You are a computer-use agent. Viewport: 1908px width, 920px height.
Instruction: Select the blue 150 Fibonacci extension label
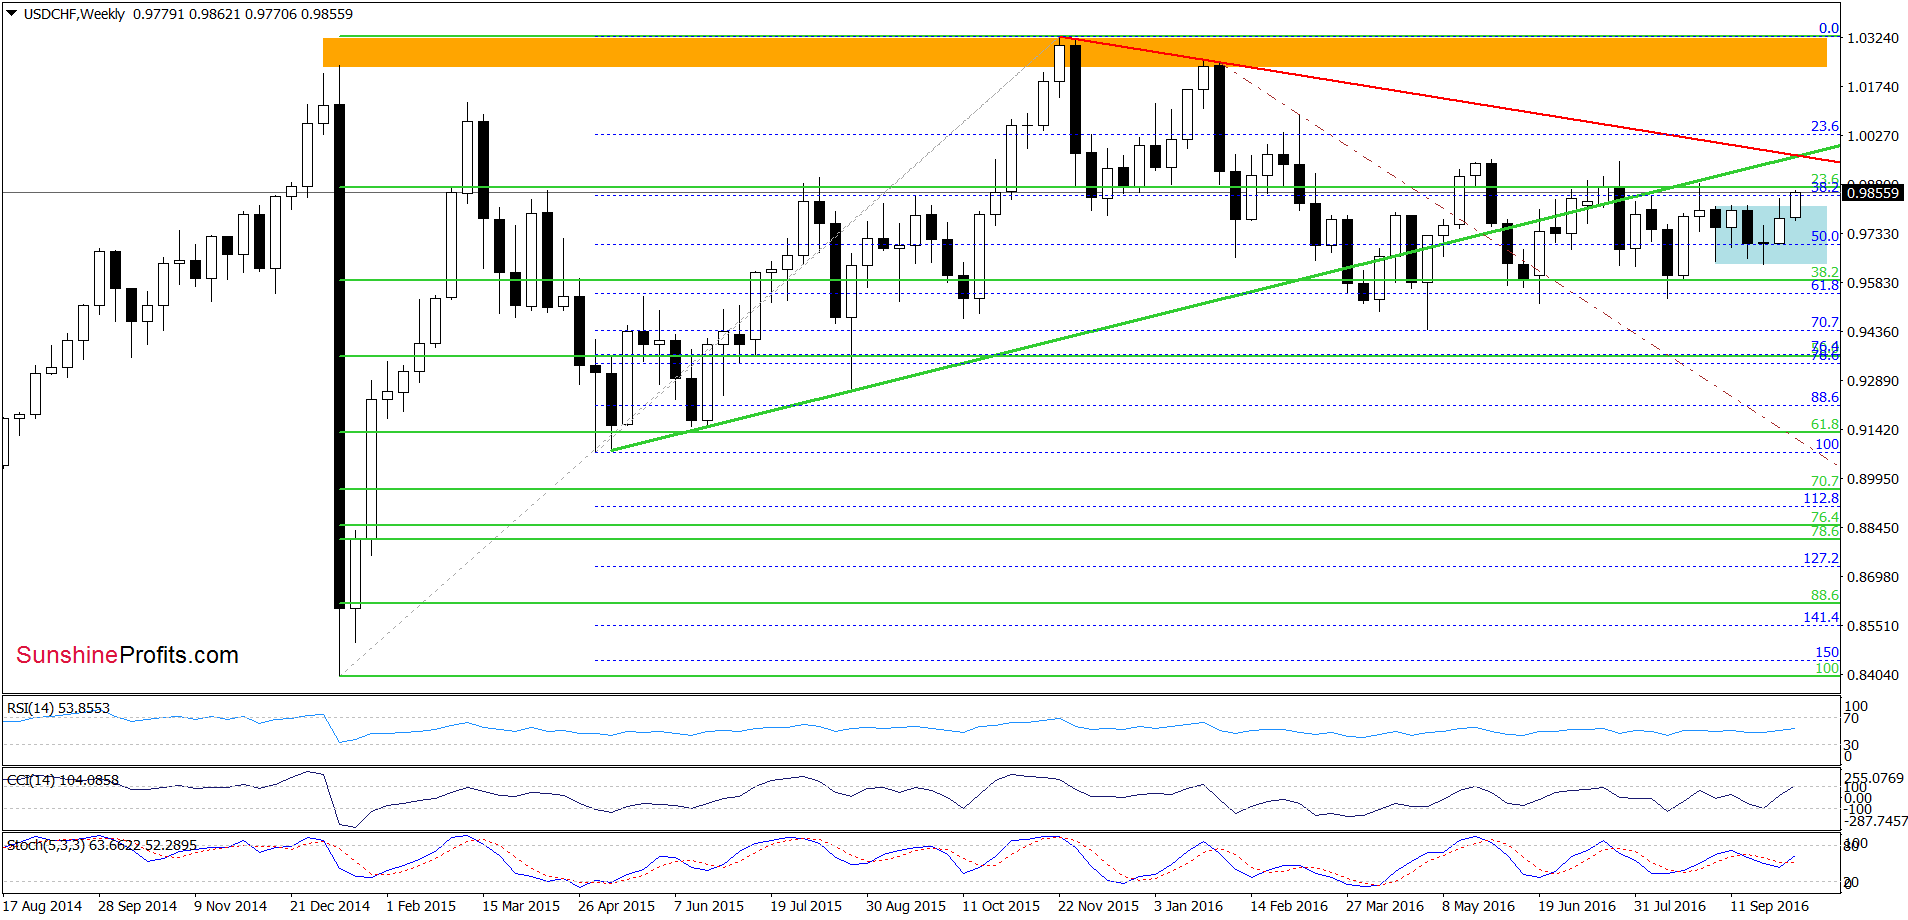click(x=1827, y=652)
